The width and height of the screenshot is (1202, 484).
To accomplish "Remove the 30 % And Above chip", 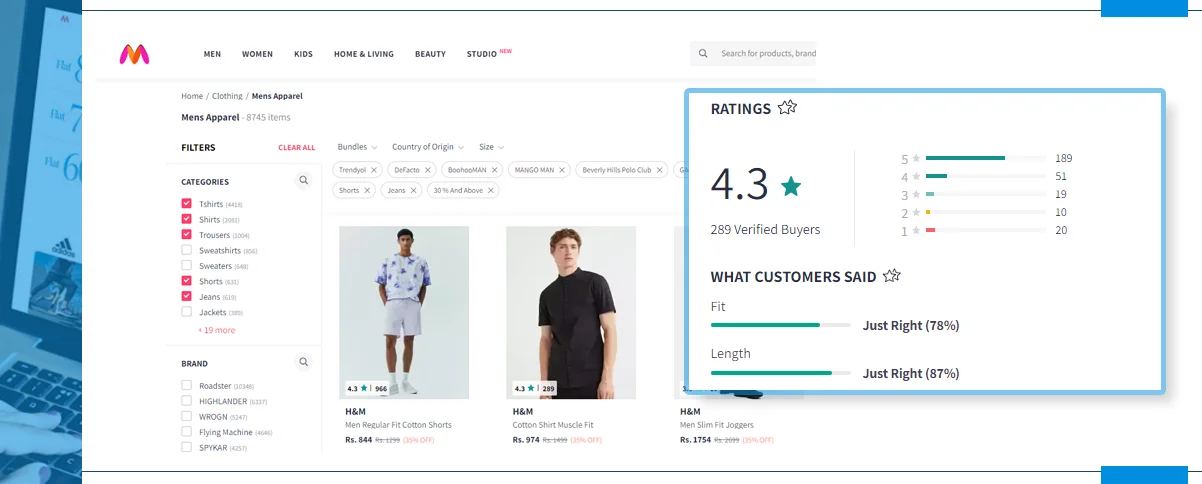I will 491,190.
